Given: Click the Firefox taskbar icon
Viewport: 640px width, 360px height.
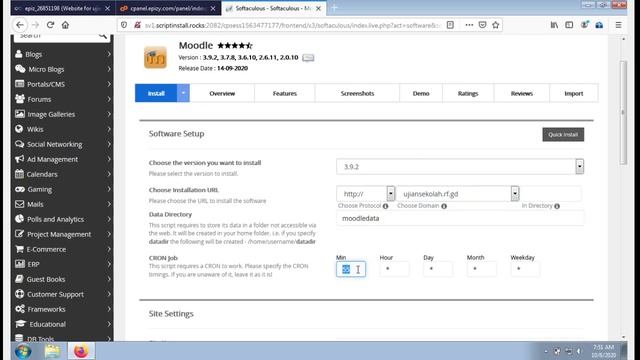Looking at the screenshot, I should click(81, 351).
